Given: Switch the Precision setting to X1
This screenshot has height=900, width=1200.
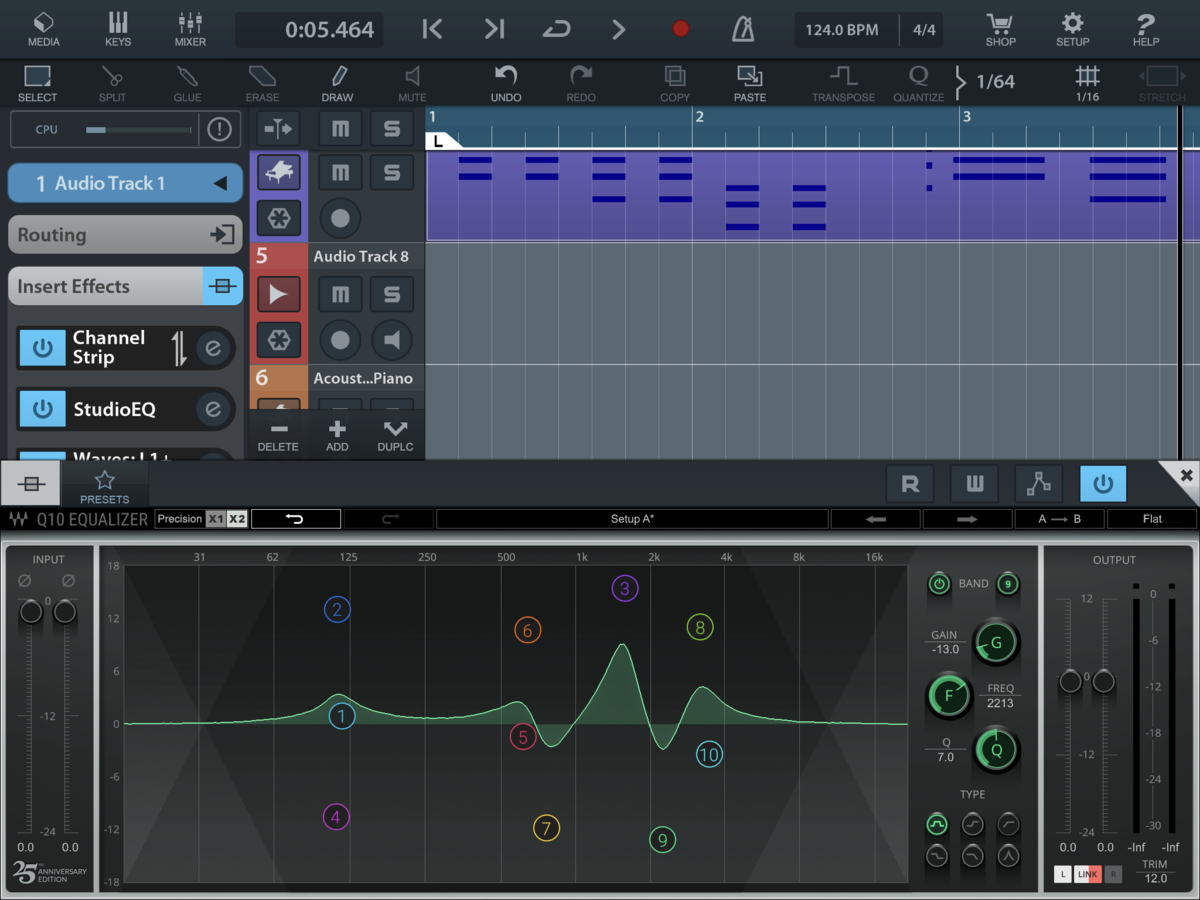Looking at the screenshot, I should (216, 519).
